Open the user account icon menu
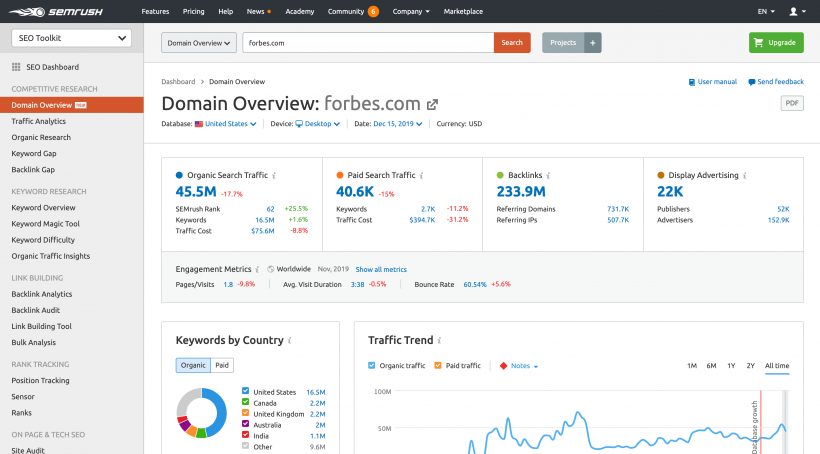Image resolution: width=820 pixels, height=454 pixels. click(x=798, y=12)
